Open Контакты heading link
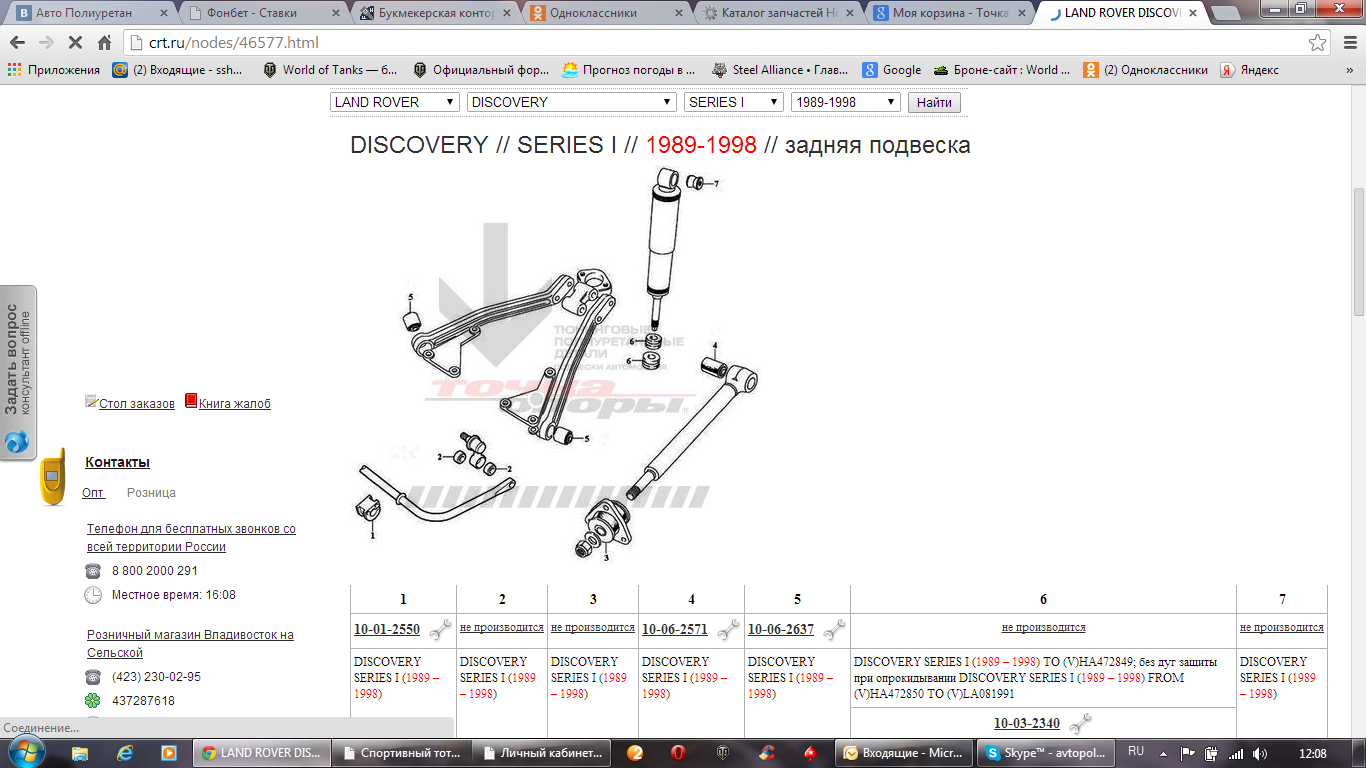 click(117, 462)
